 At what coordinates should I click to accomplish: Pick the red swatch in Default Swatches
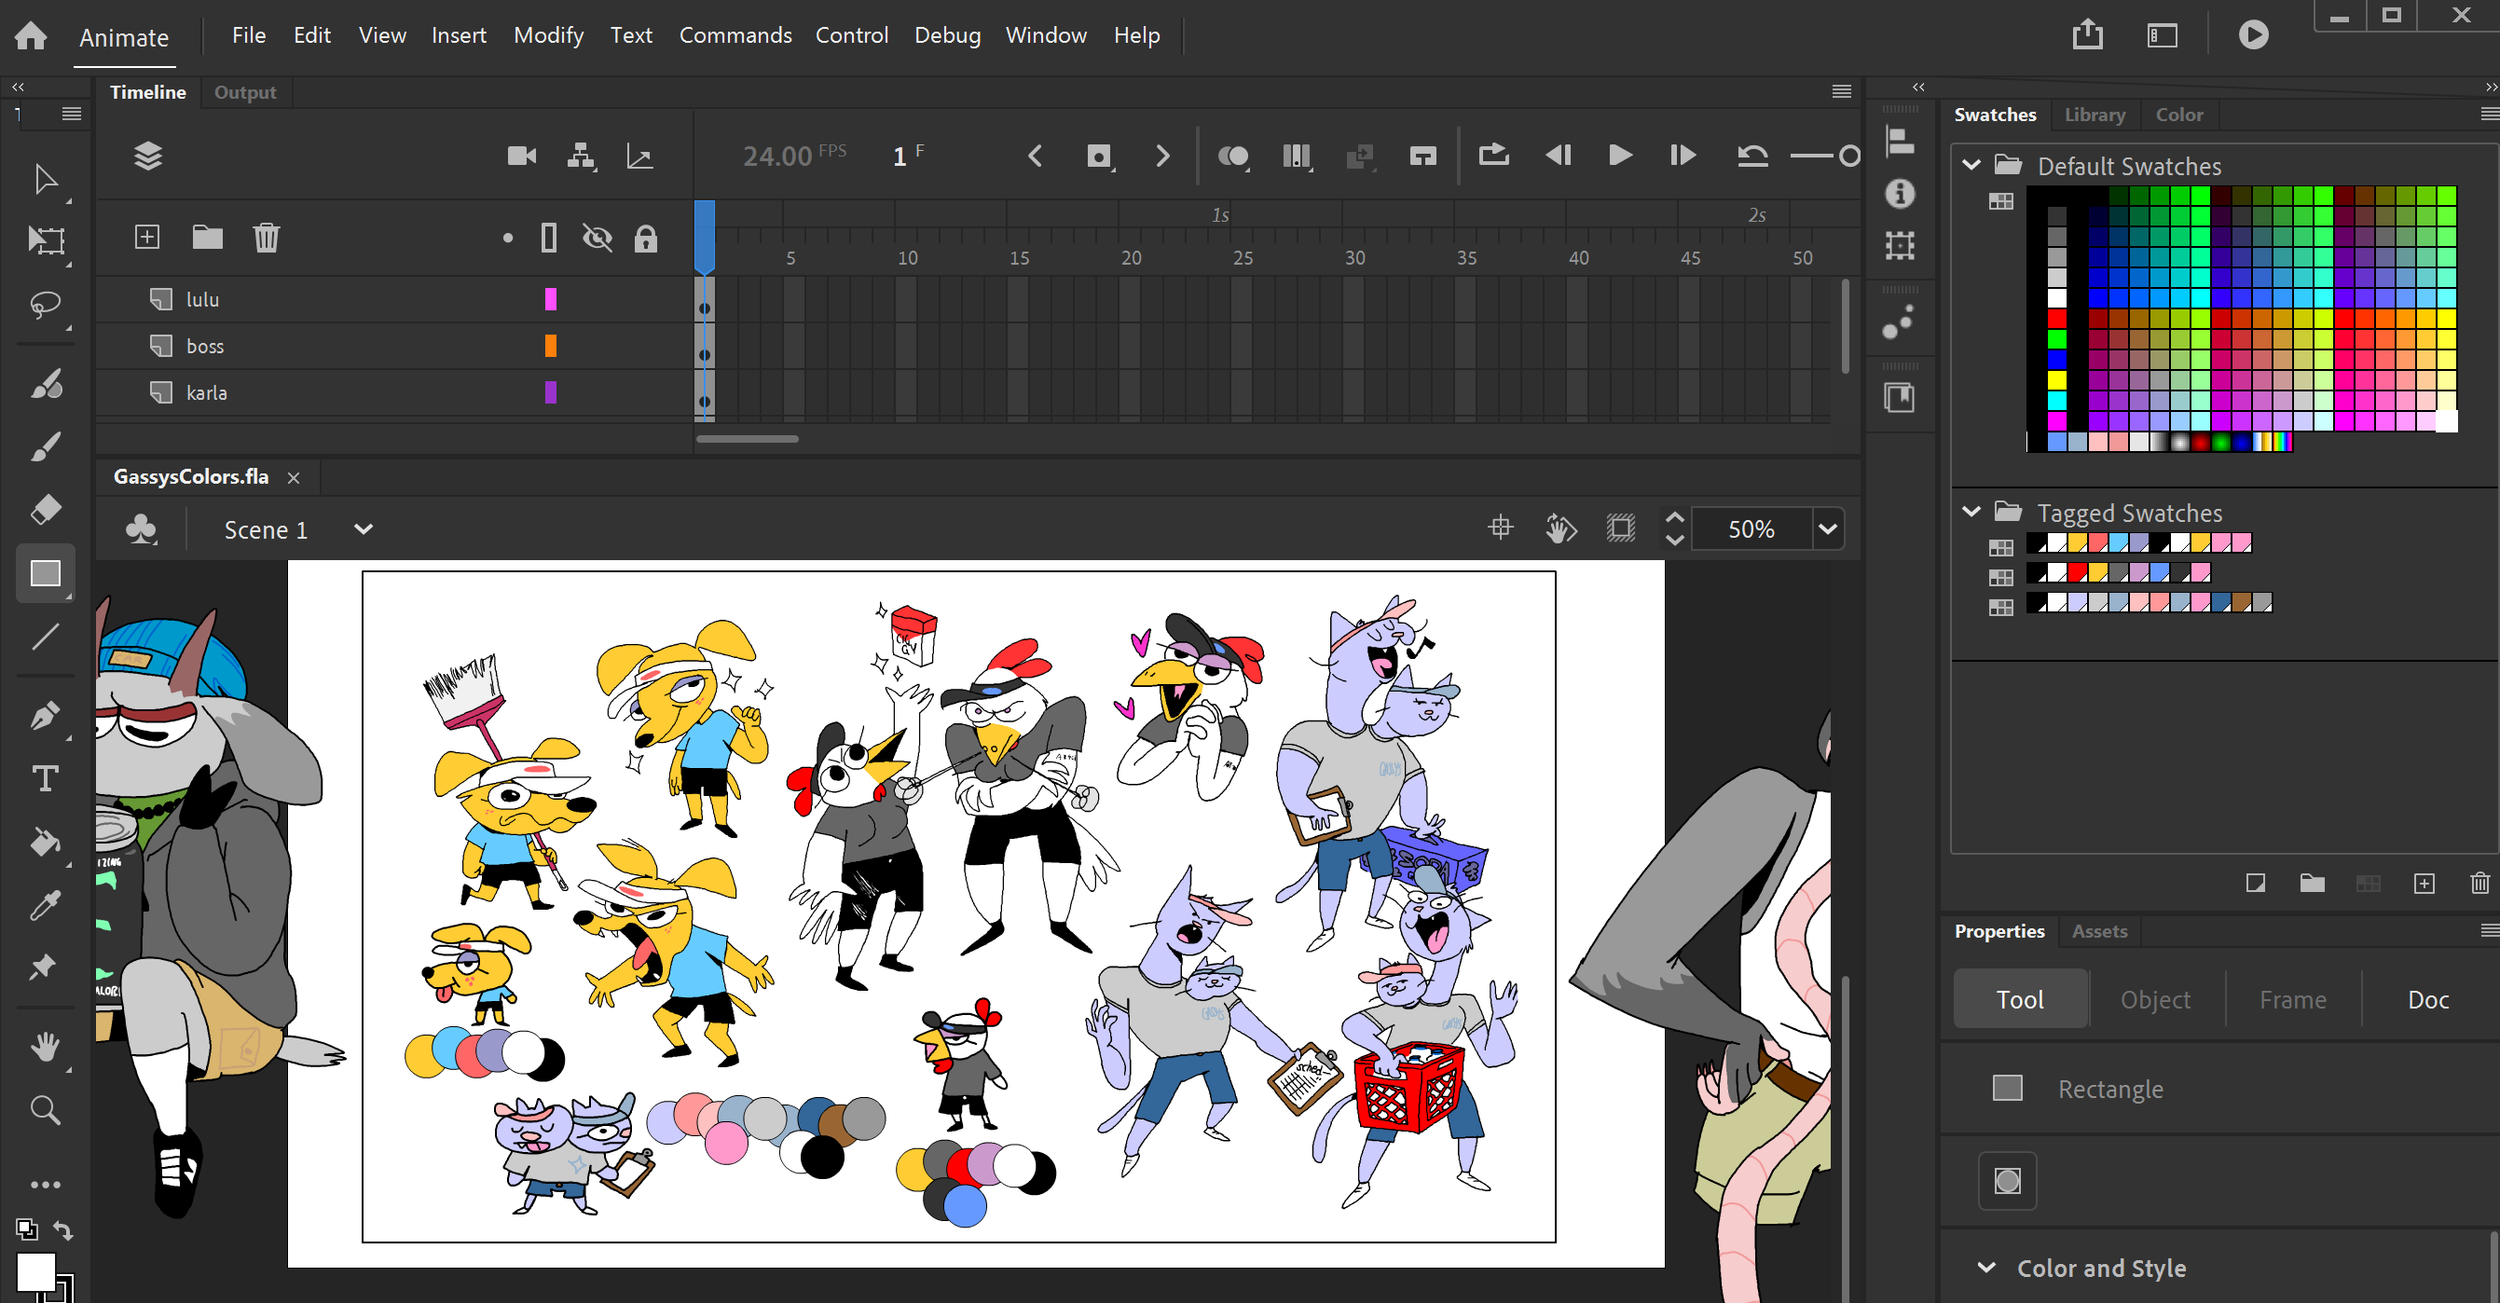pyautogui.click(x=2056, y=319)
